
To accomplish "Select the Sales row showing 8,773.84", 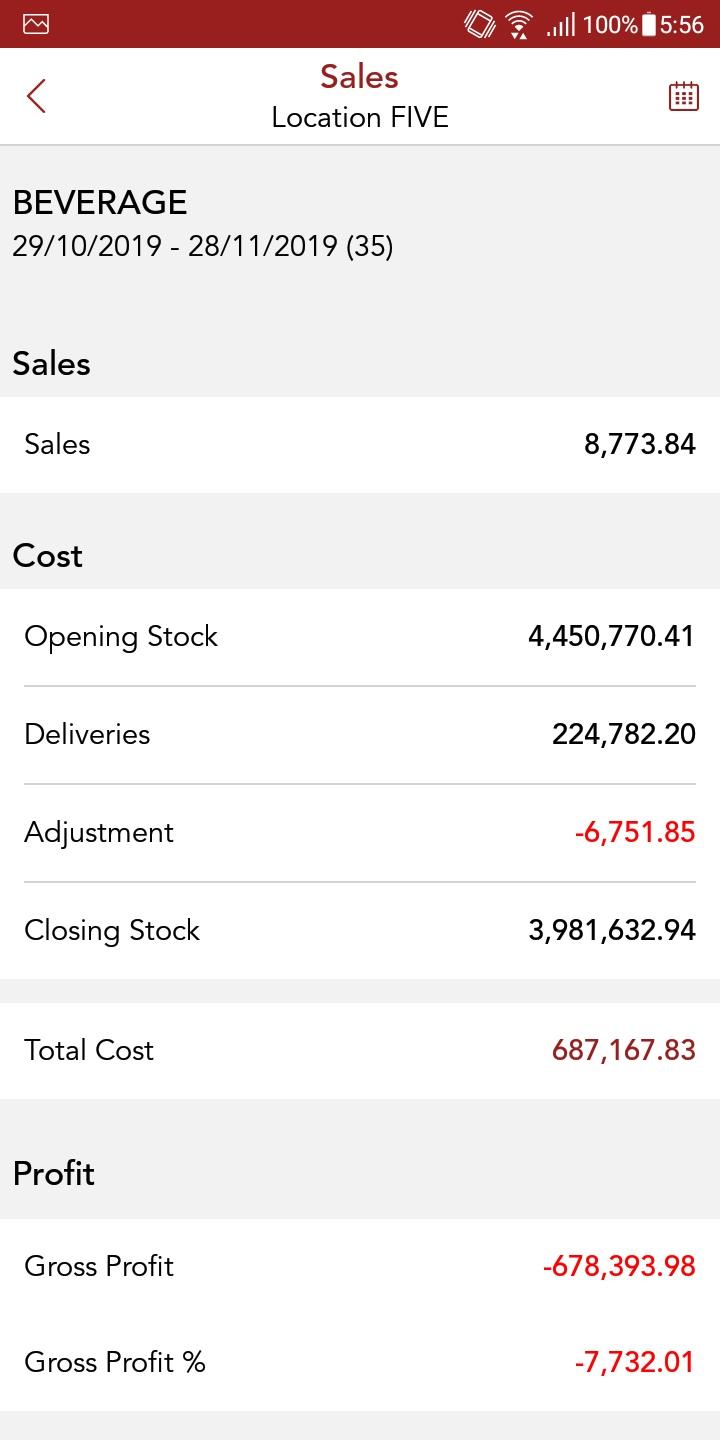I will click(x=360, y=444).
